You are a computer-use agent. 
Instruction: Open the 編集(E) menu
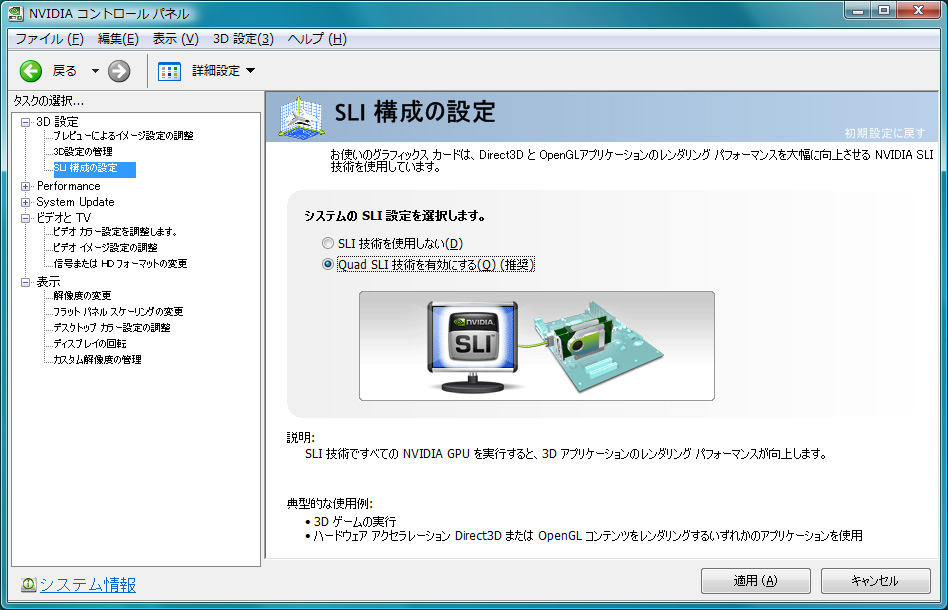(118, 39)
